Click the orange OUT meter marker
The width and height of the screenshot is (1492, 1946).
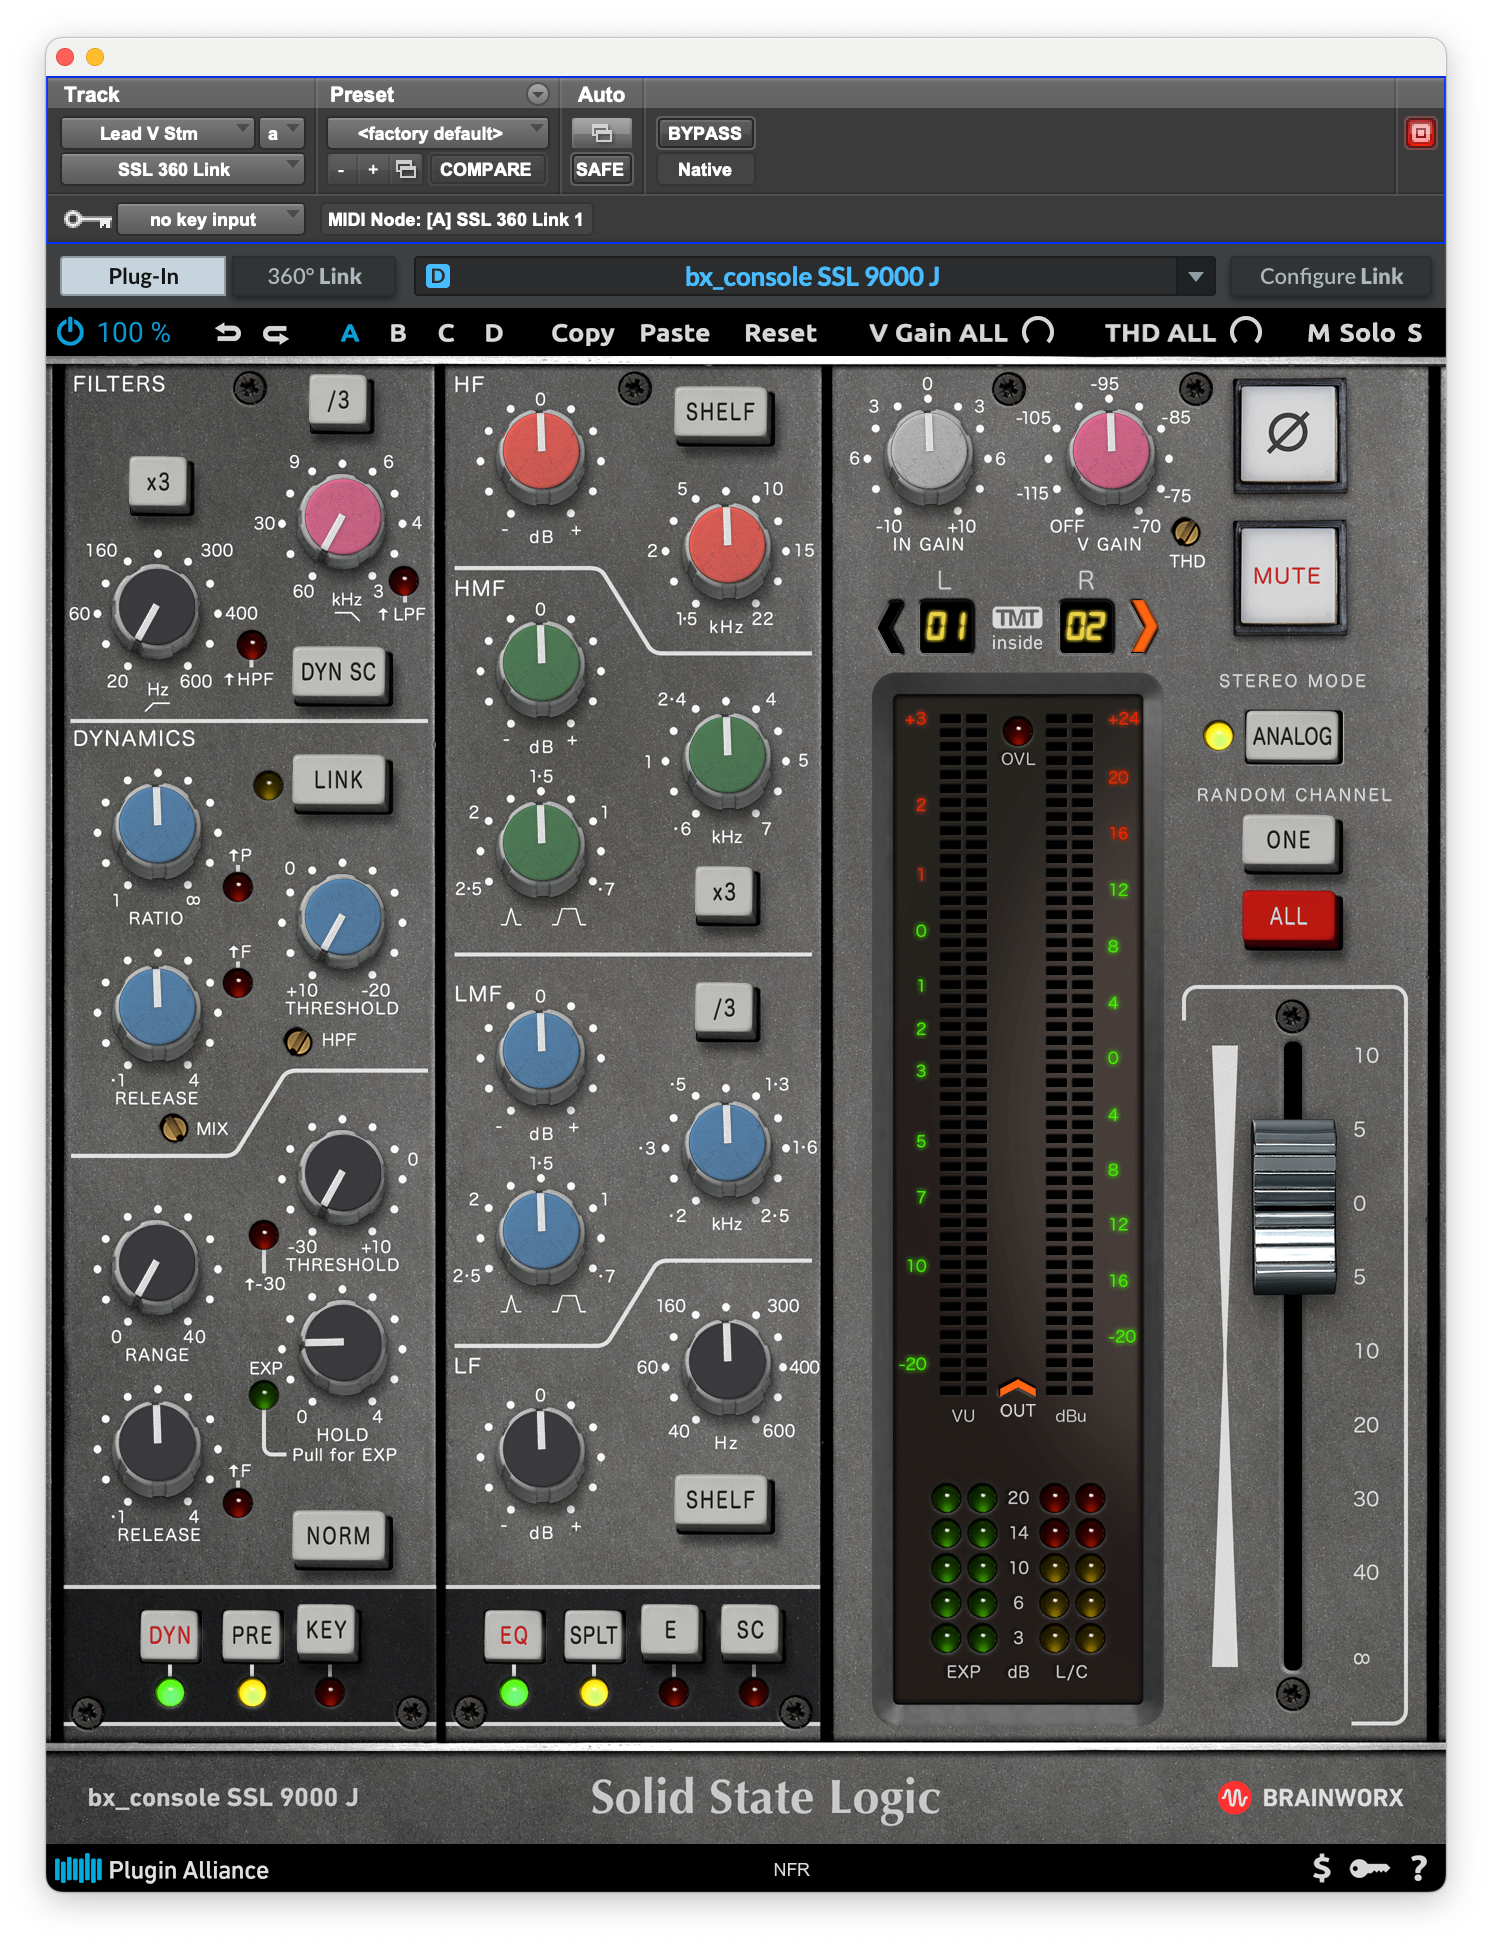(1017, 1387)
